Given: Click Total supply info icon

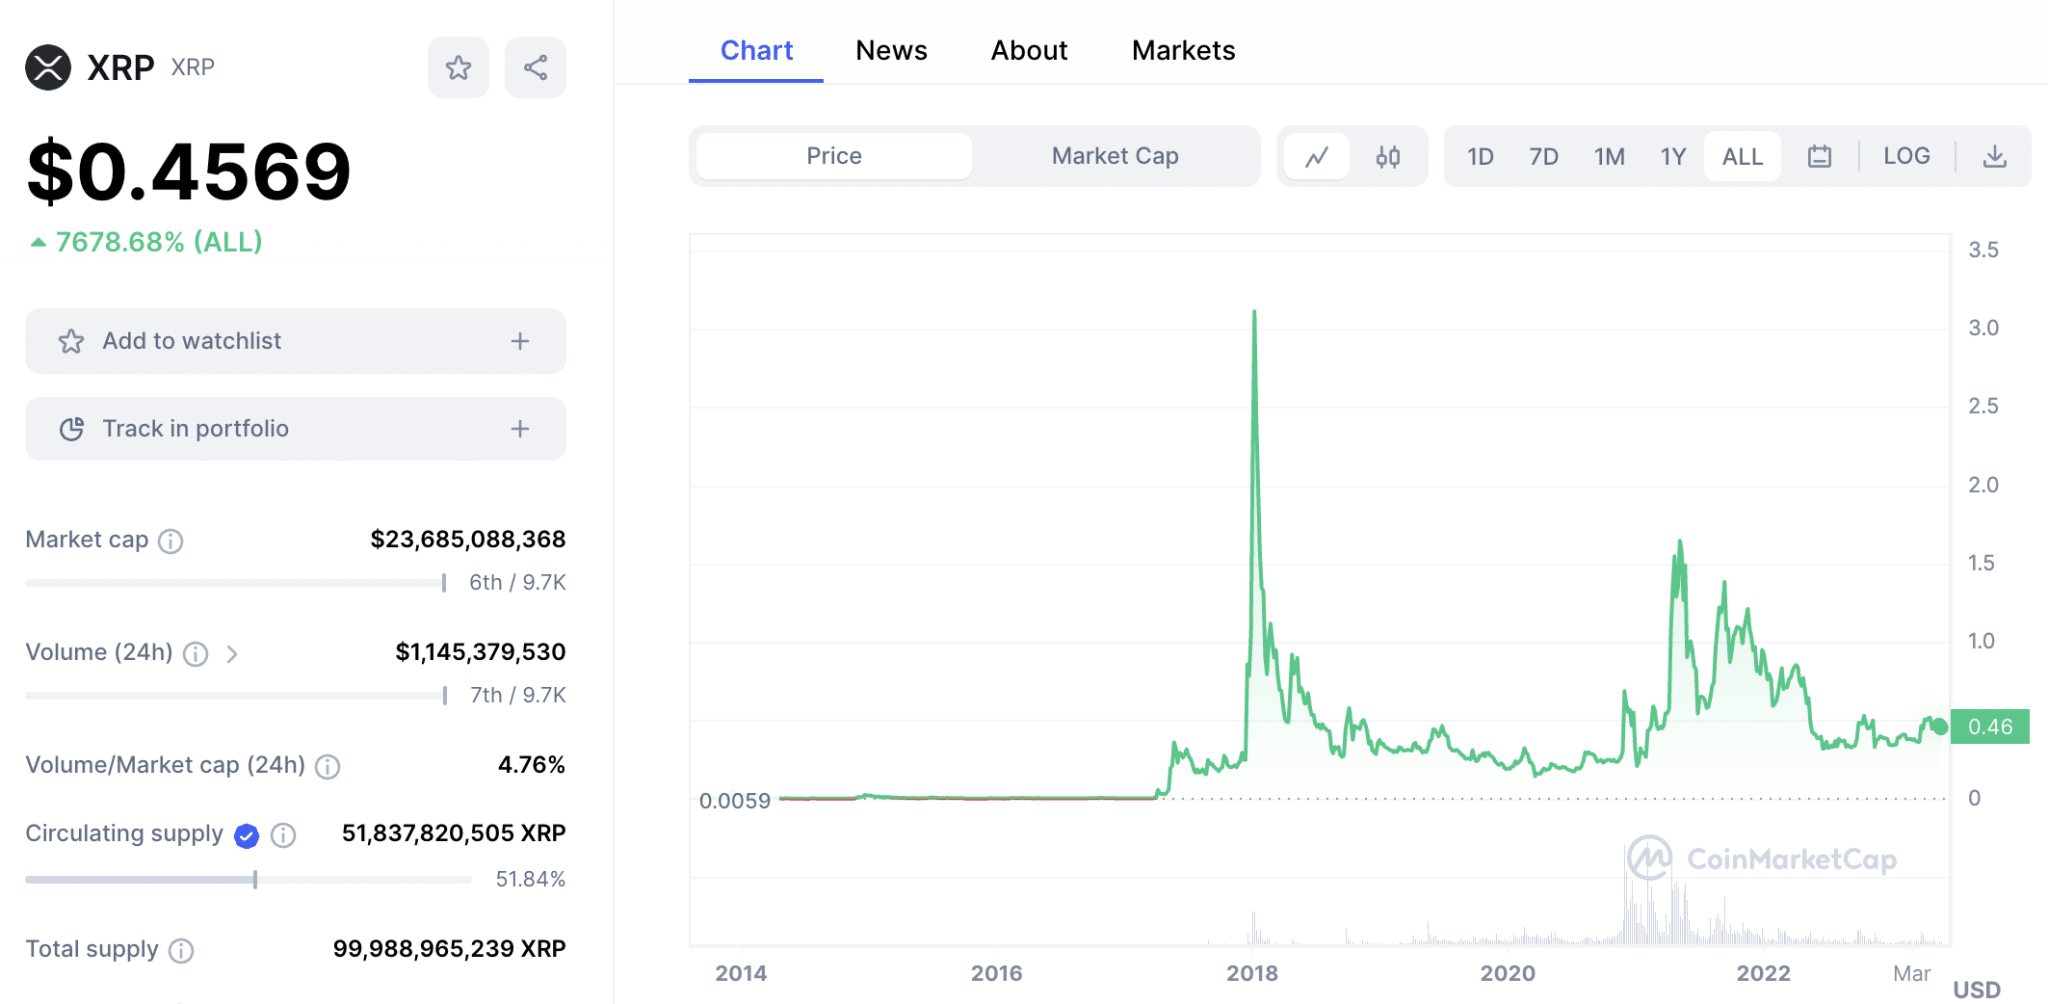Looking at the screenshot, I should (x=181, y=950).
